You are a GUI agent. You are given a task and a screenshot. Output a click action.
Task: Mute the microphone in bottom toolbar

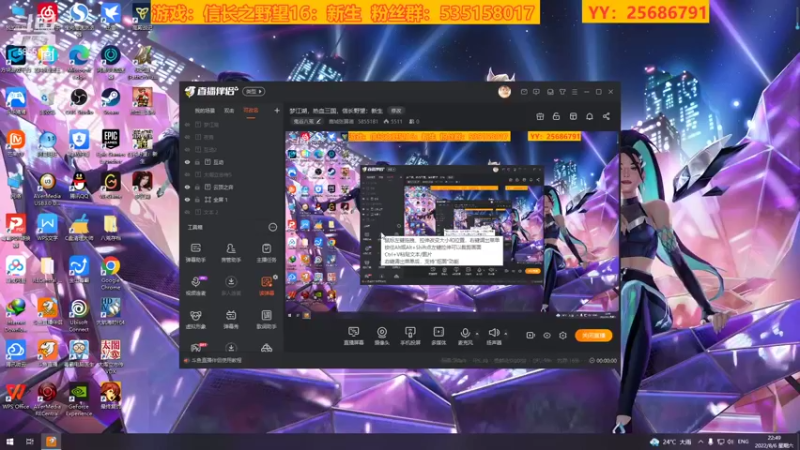click(465, 336)
